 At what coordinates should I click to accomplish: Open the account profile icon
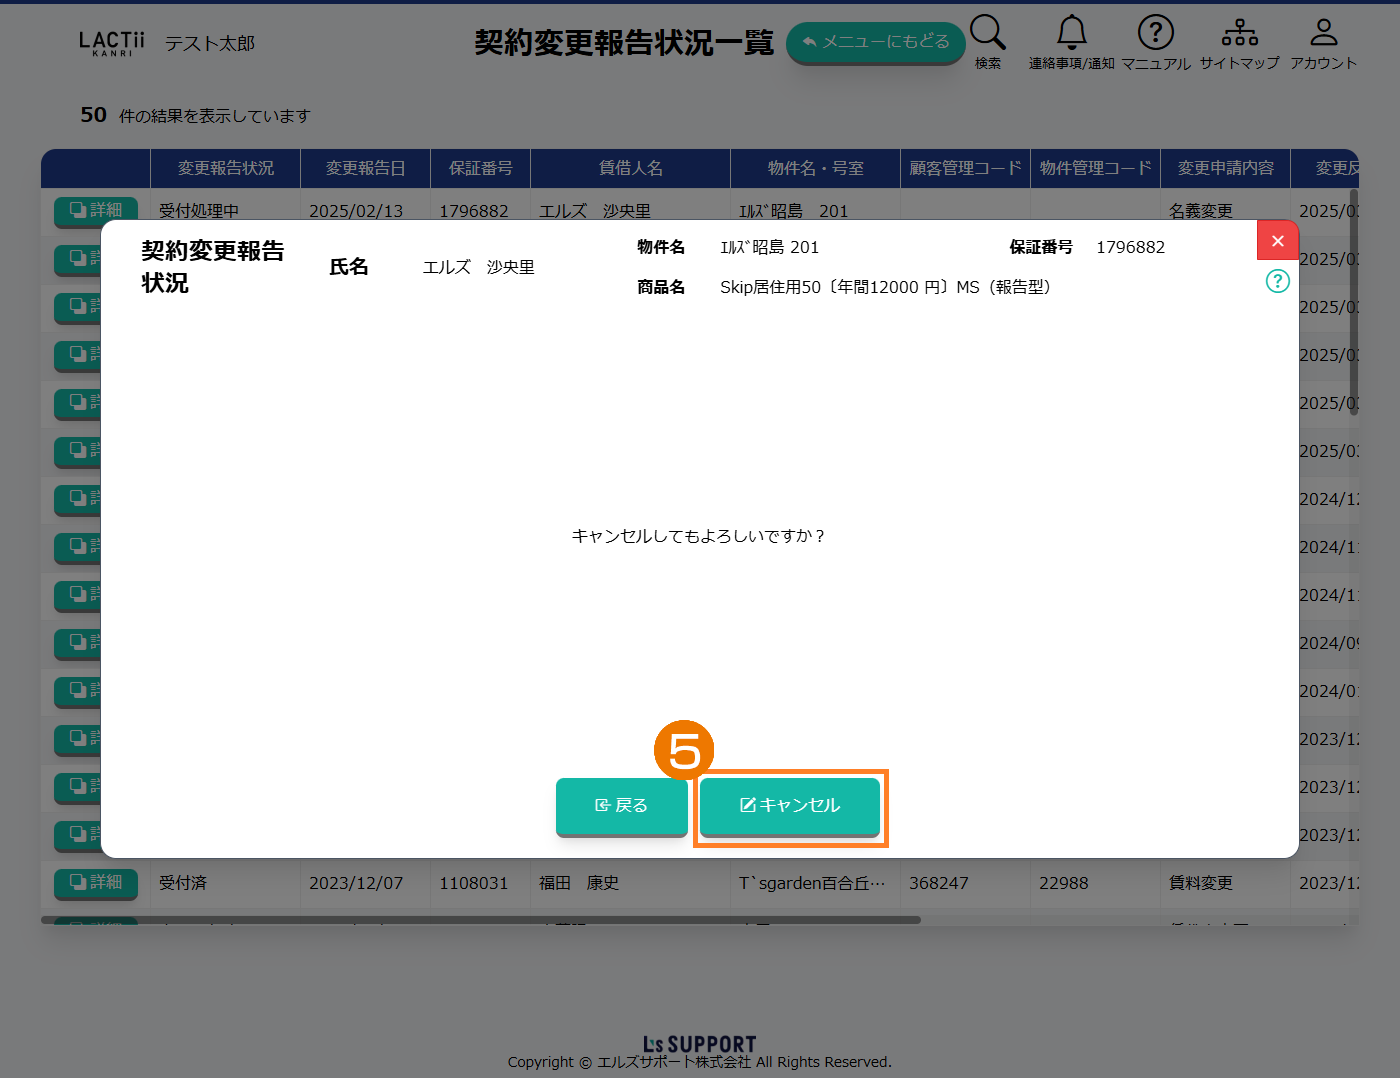tap(1323, 33)
